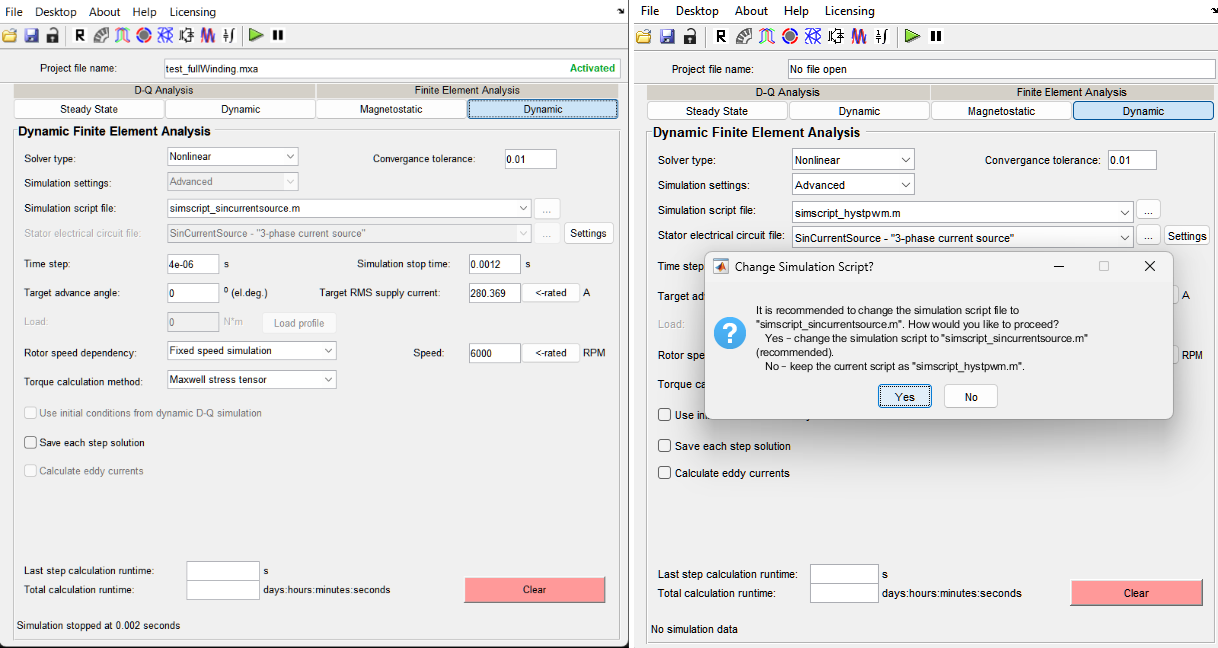Open Rotor speed dependency dropdown

tap(252, 350)
